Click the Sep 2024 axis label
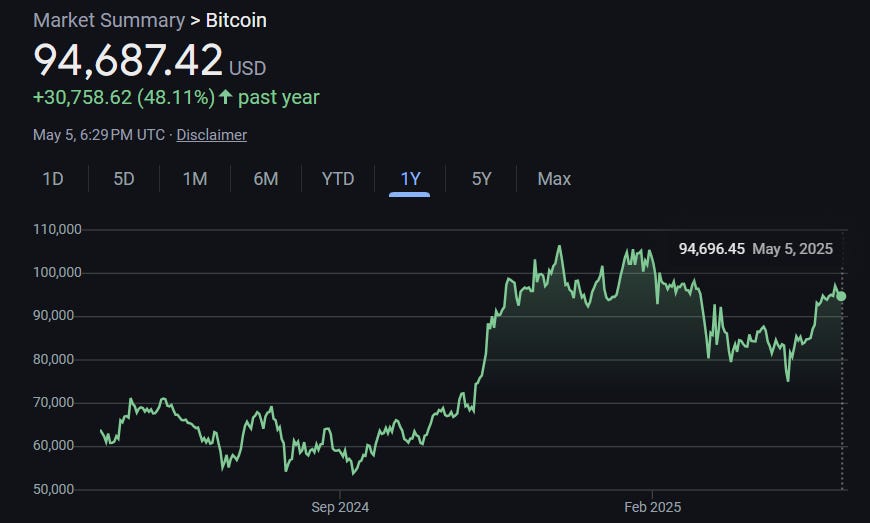 (x=340, y=507)
